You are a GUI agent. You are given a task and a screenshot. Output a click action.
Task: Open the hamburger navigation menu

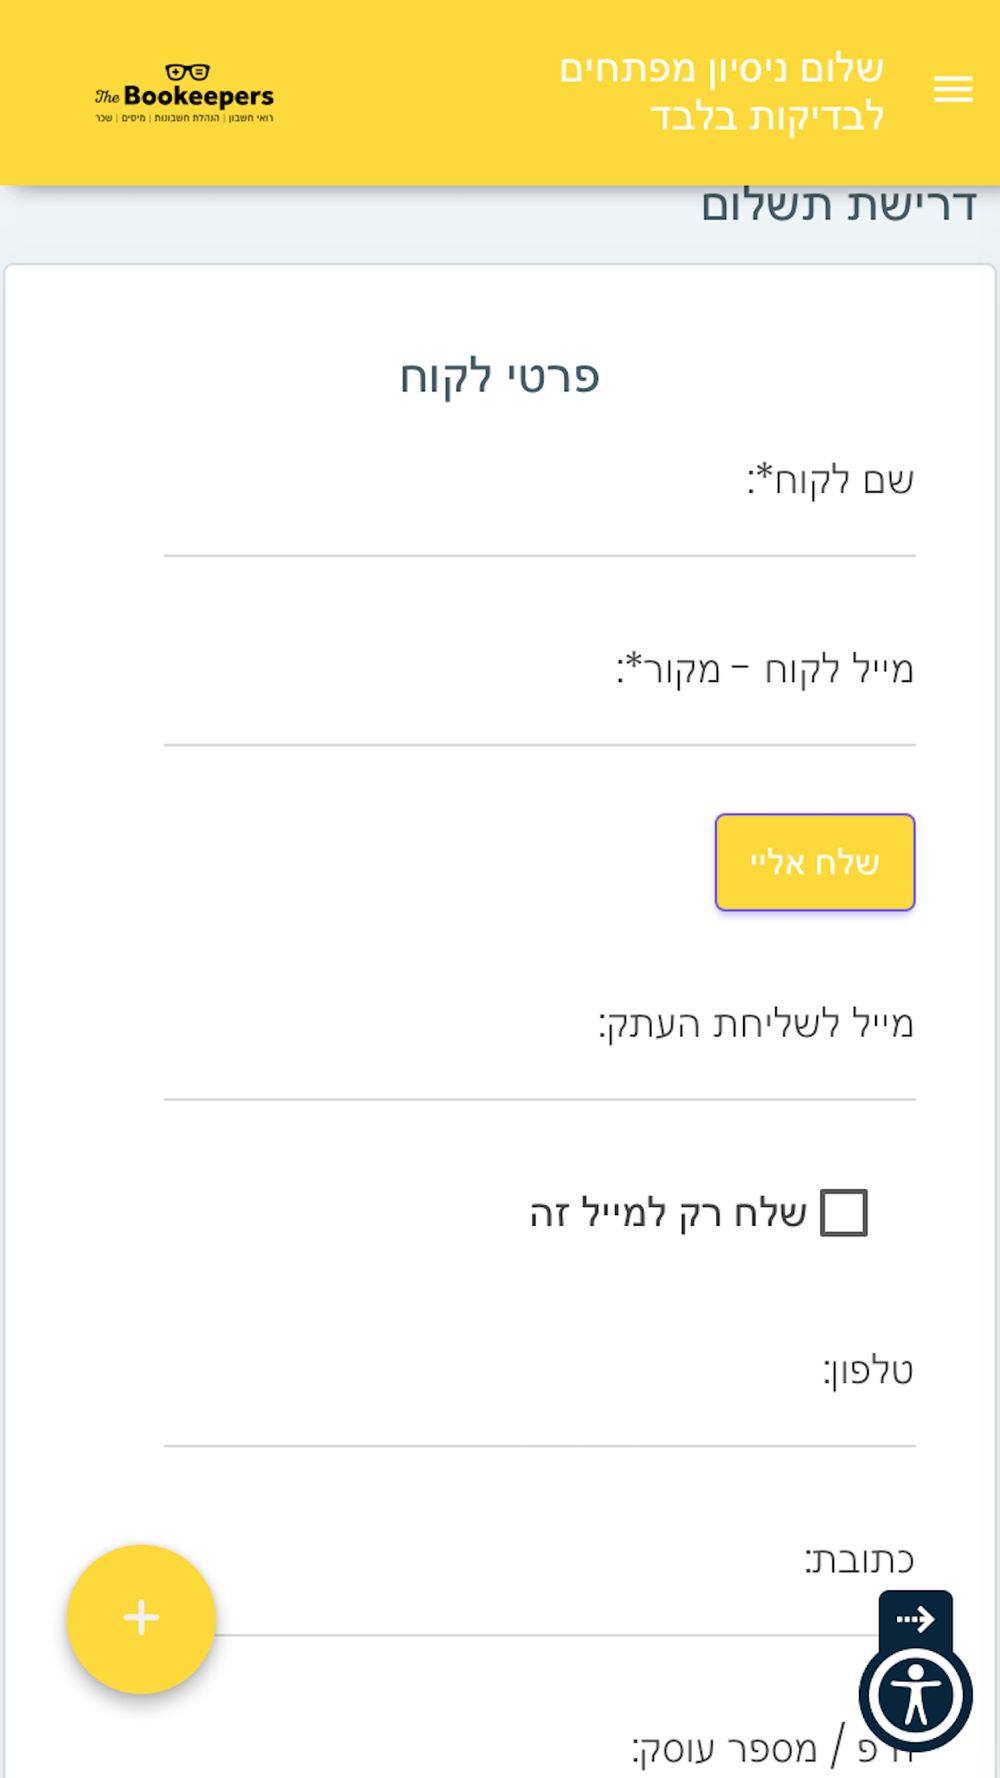coord(952,90)
